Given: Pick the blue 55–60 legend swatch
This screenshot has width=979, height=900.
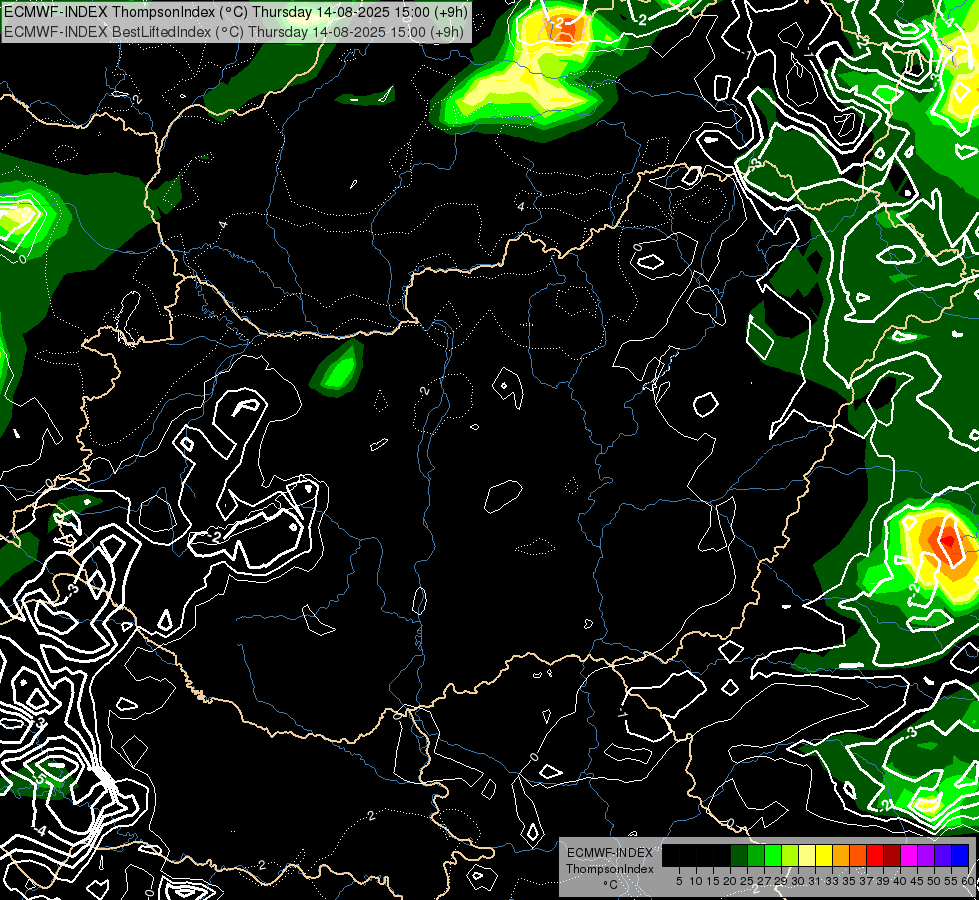Looking at the screenshot, I should pos(960,856).
